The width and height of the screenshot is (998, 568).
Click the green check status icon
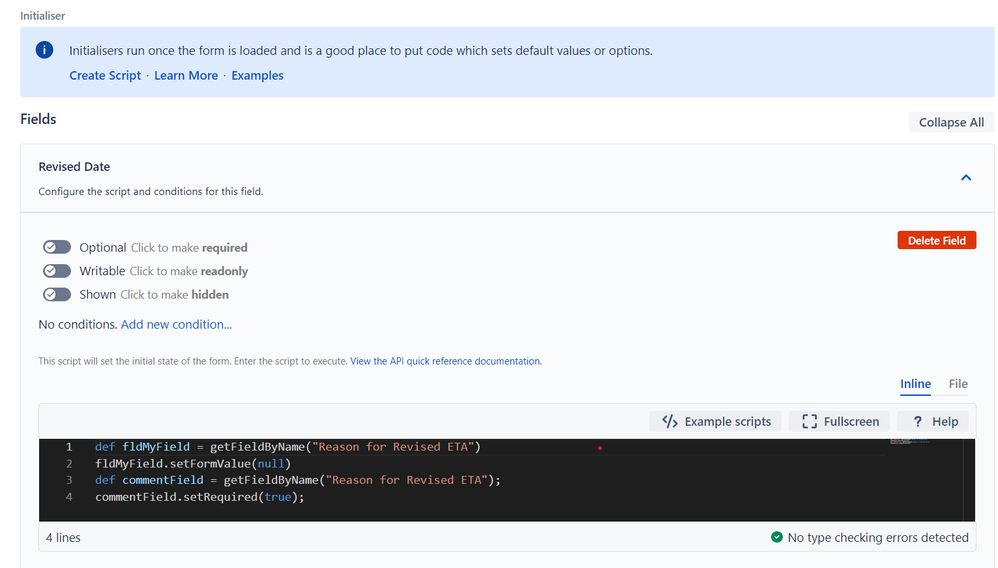coord(777,537)
